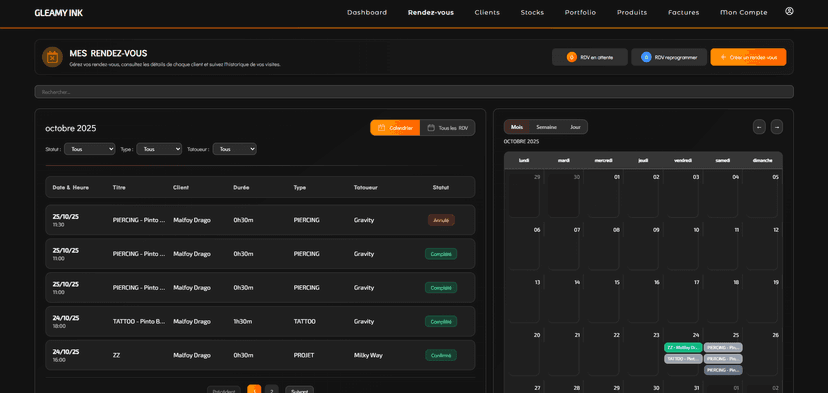Open the 25/10/25 11:30 cancelled appointment row
The image size is (828, 393).
260,220
